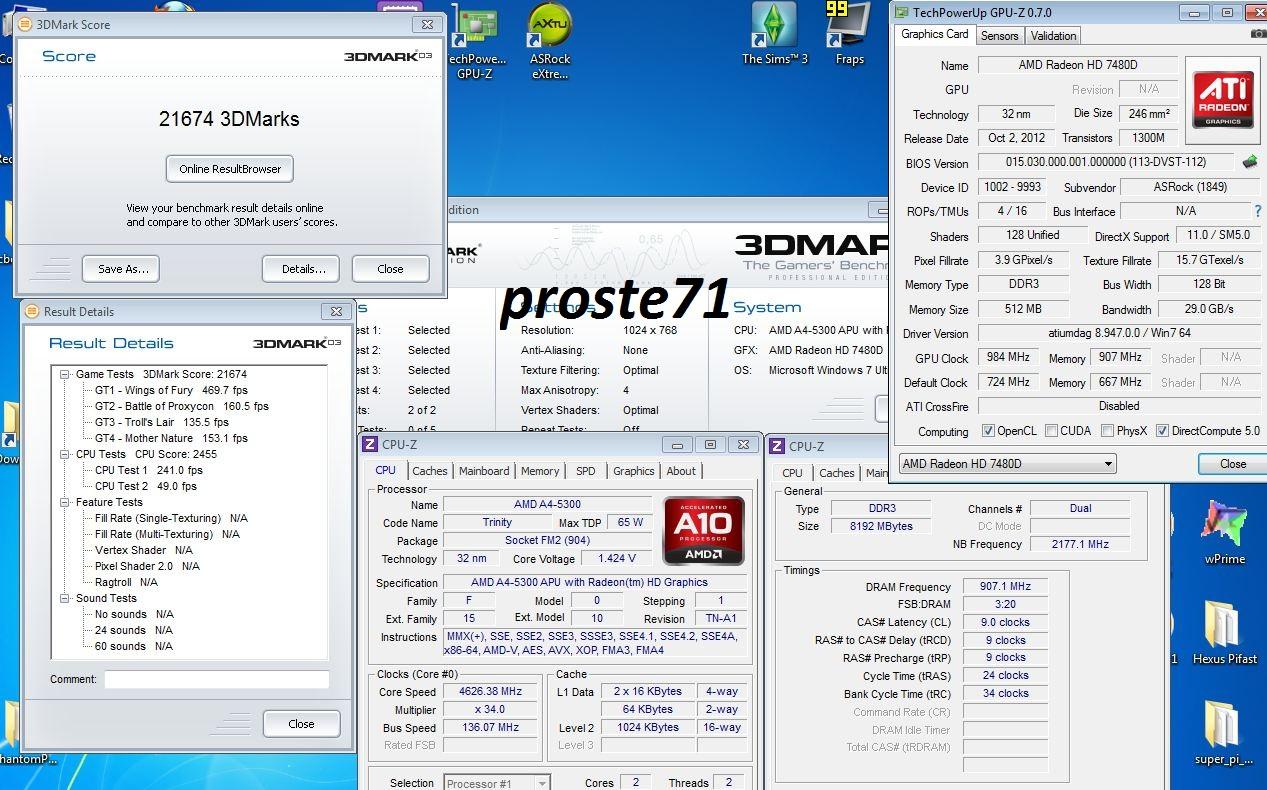The image size is (1267, 790).
Task: Open the CPU-Z About tab
Action: (x=681, y=471)
